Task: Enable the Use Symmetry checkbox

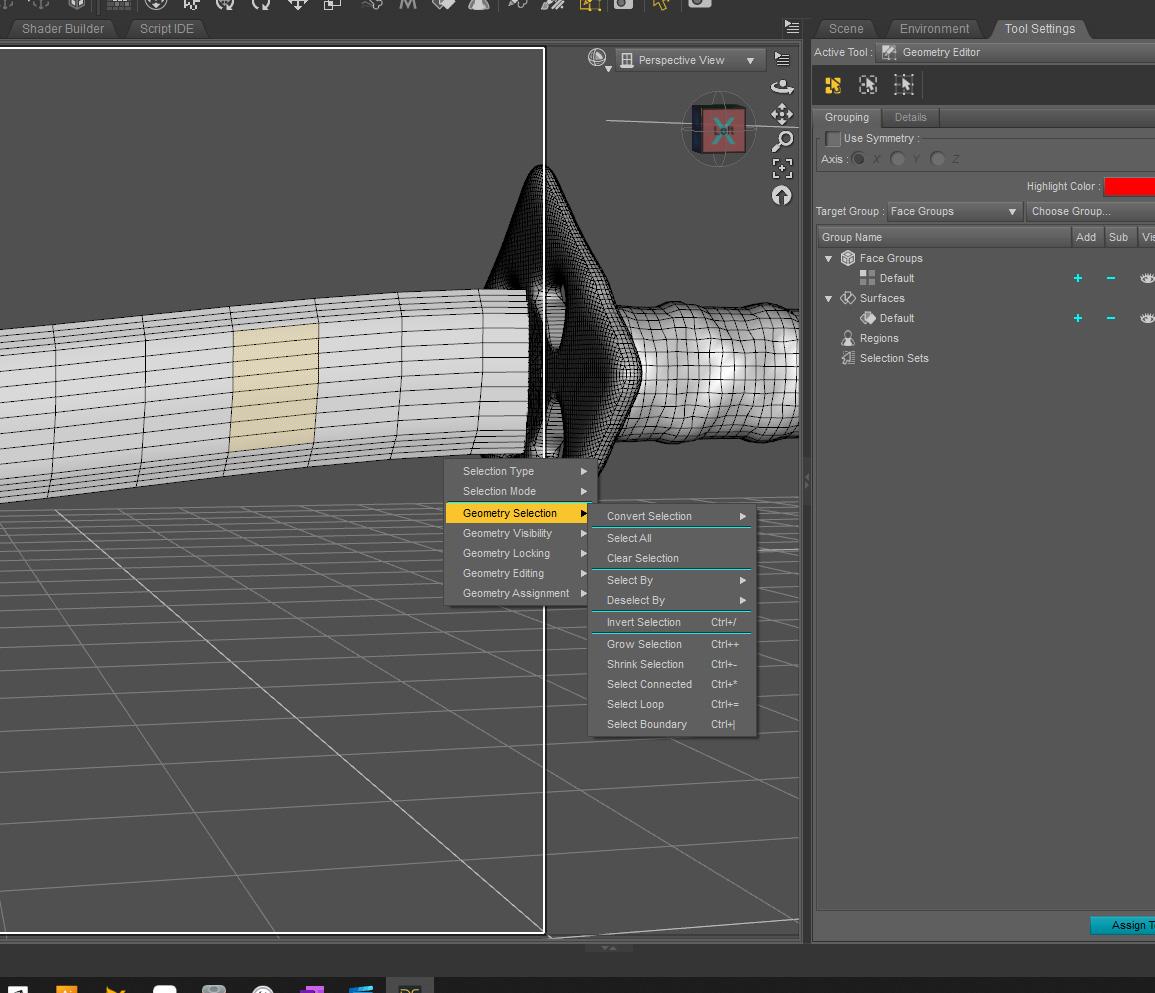Action: (833, 139)
